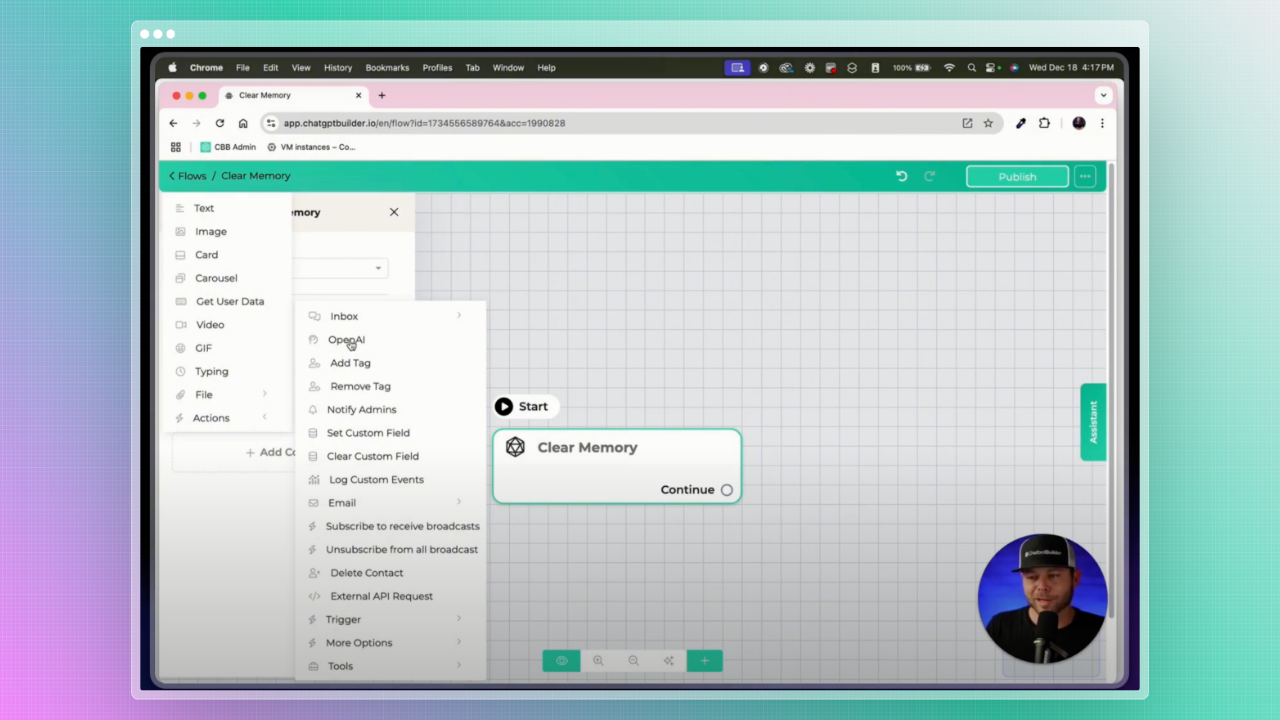Click the Add Tag person icon
This screenshot has width=1280, height=720.
314,363
